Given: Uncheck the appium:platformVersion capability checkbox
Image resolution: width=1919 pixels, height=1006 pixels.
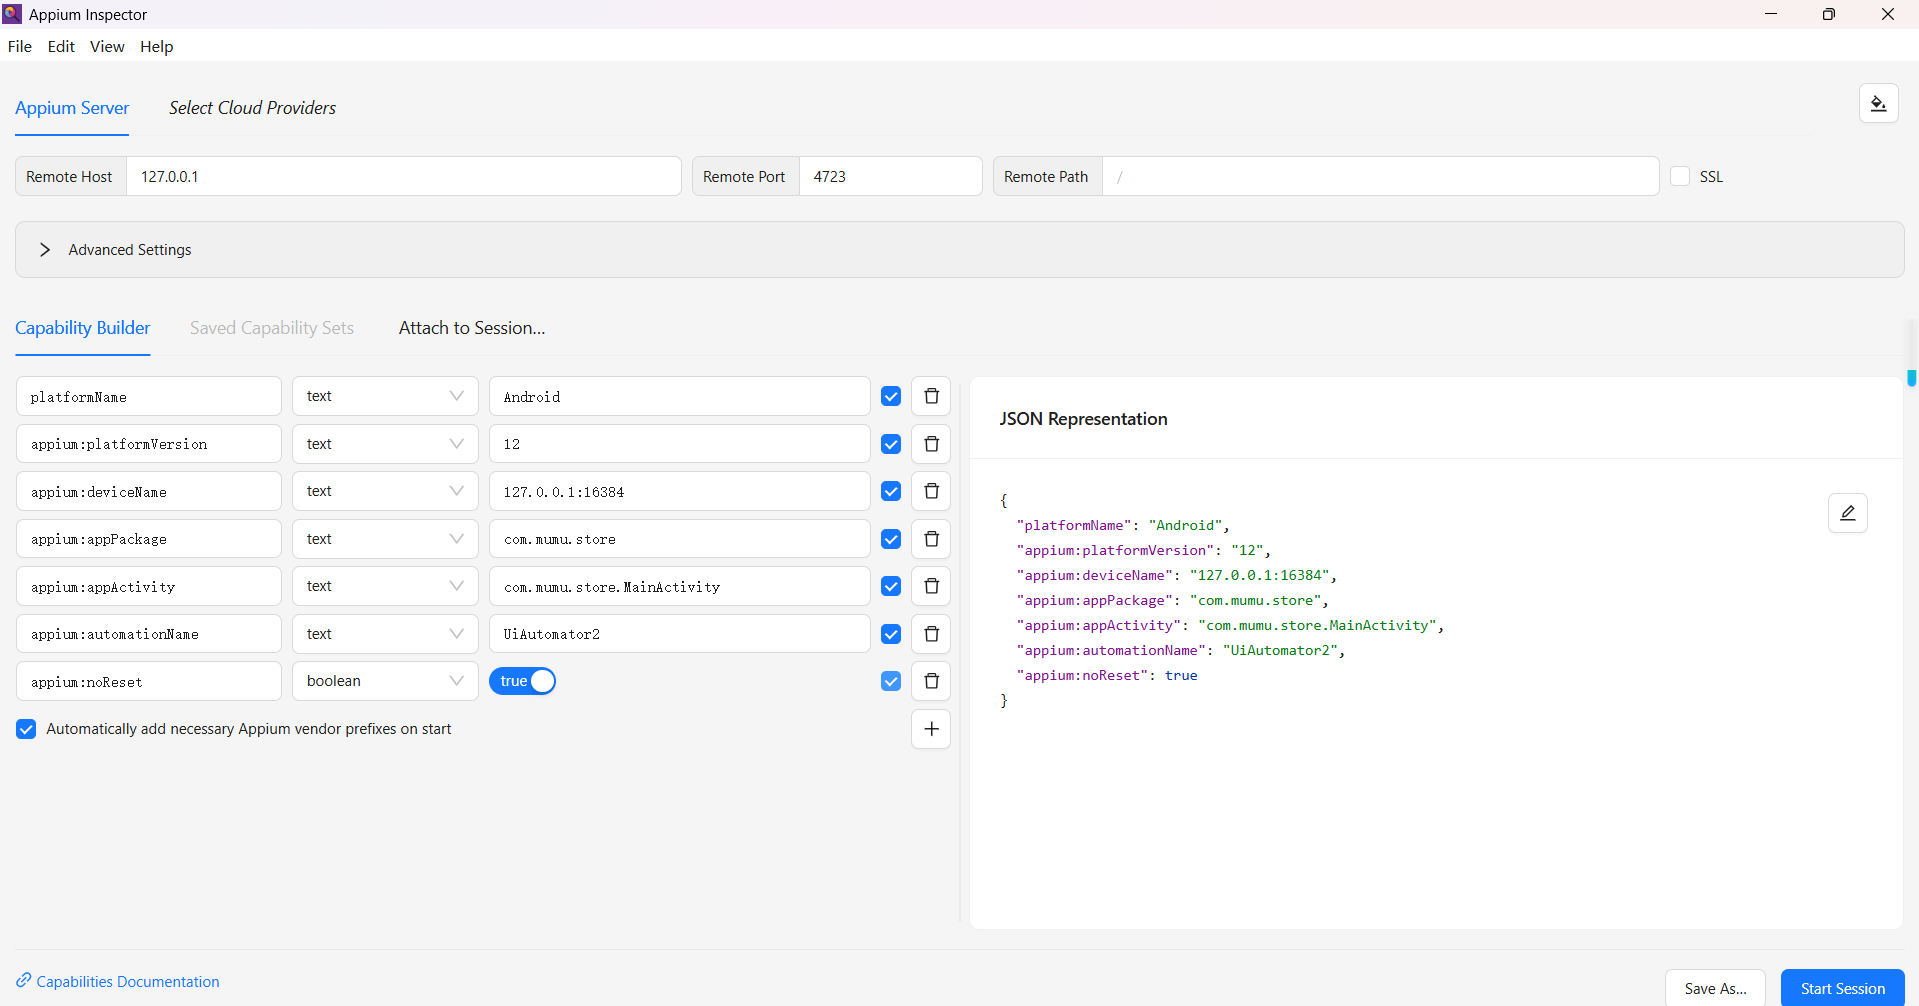Looking at the screenshot, I should point(891,444).
